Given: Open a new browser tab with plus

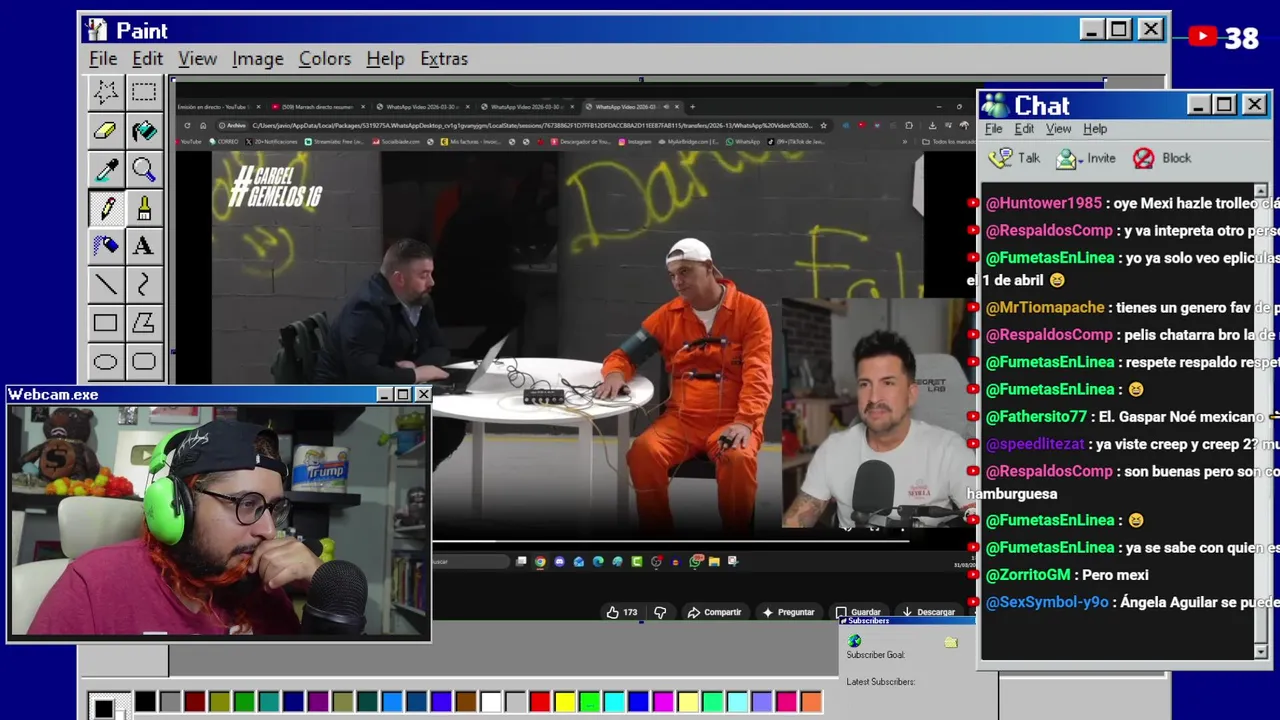Looking at the screenshot, I should coord(693,106).
